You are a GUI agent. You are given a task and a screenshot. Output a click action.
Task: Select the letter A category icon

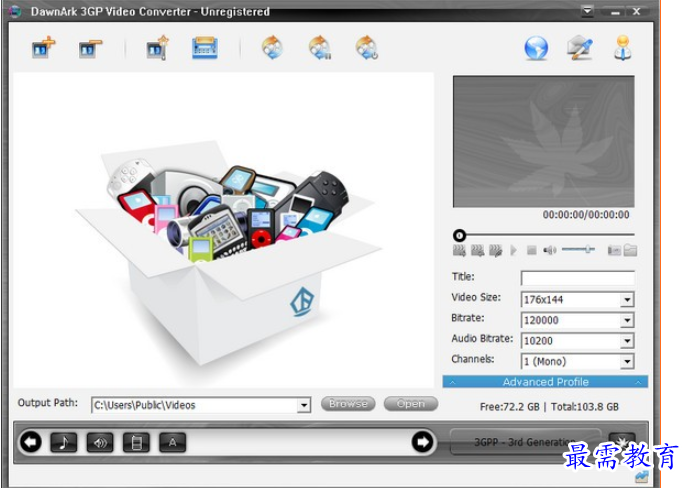[x=172, y=442]
